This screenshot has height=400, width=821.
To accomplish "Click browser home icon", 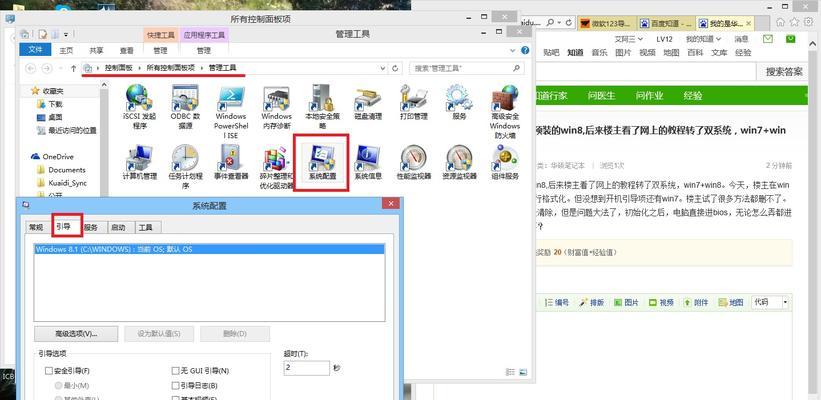I will [x=781, y=23].
